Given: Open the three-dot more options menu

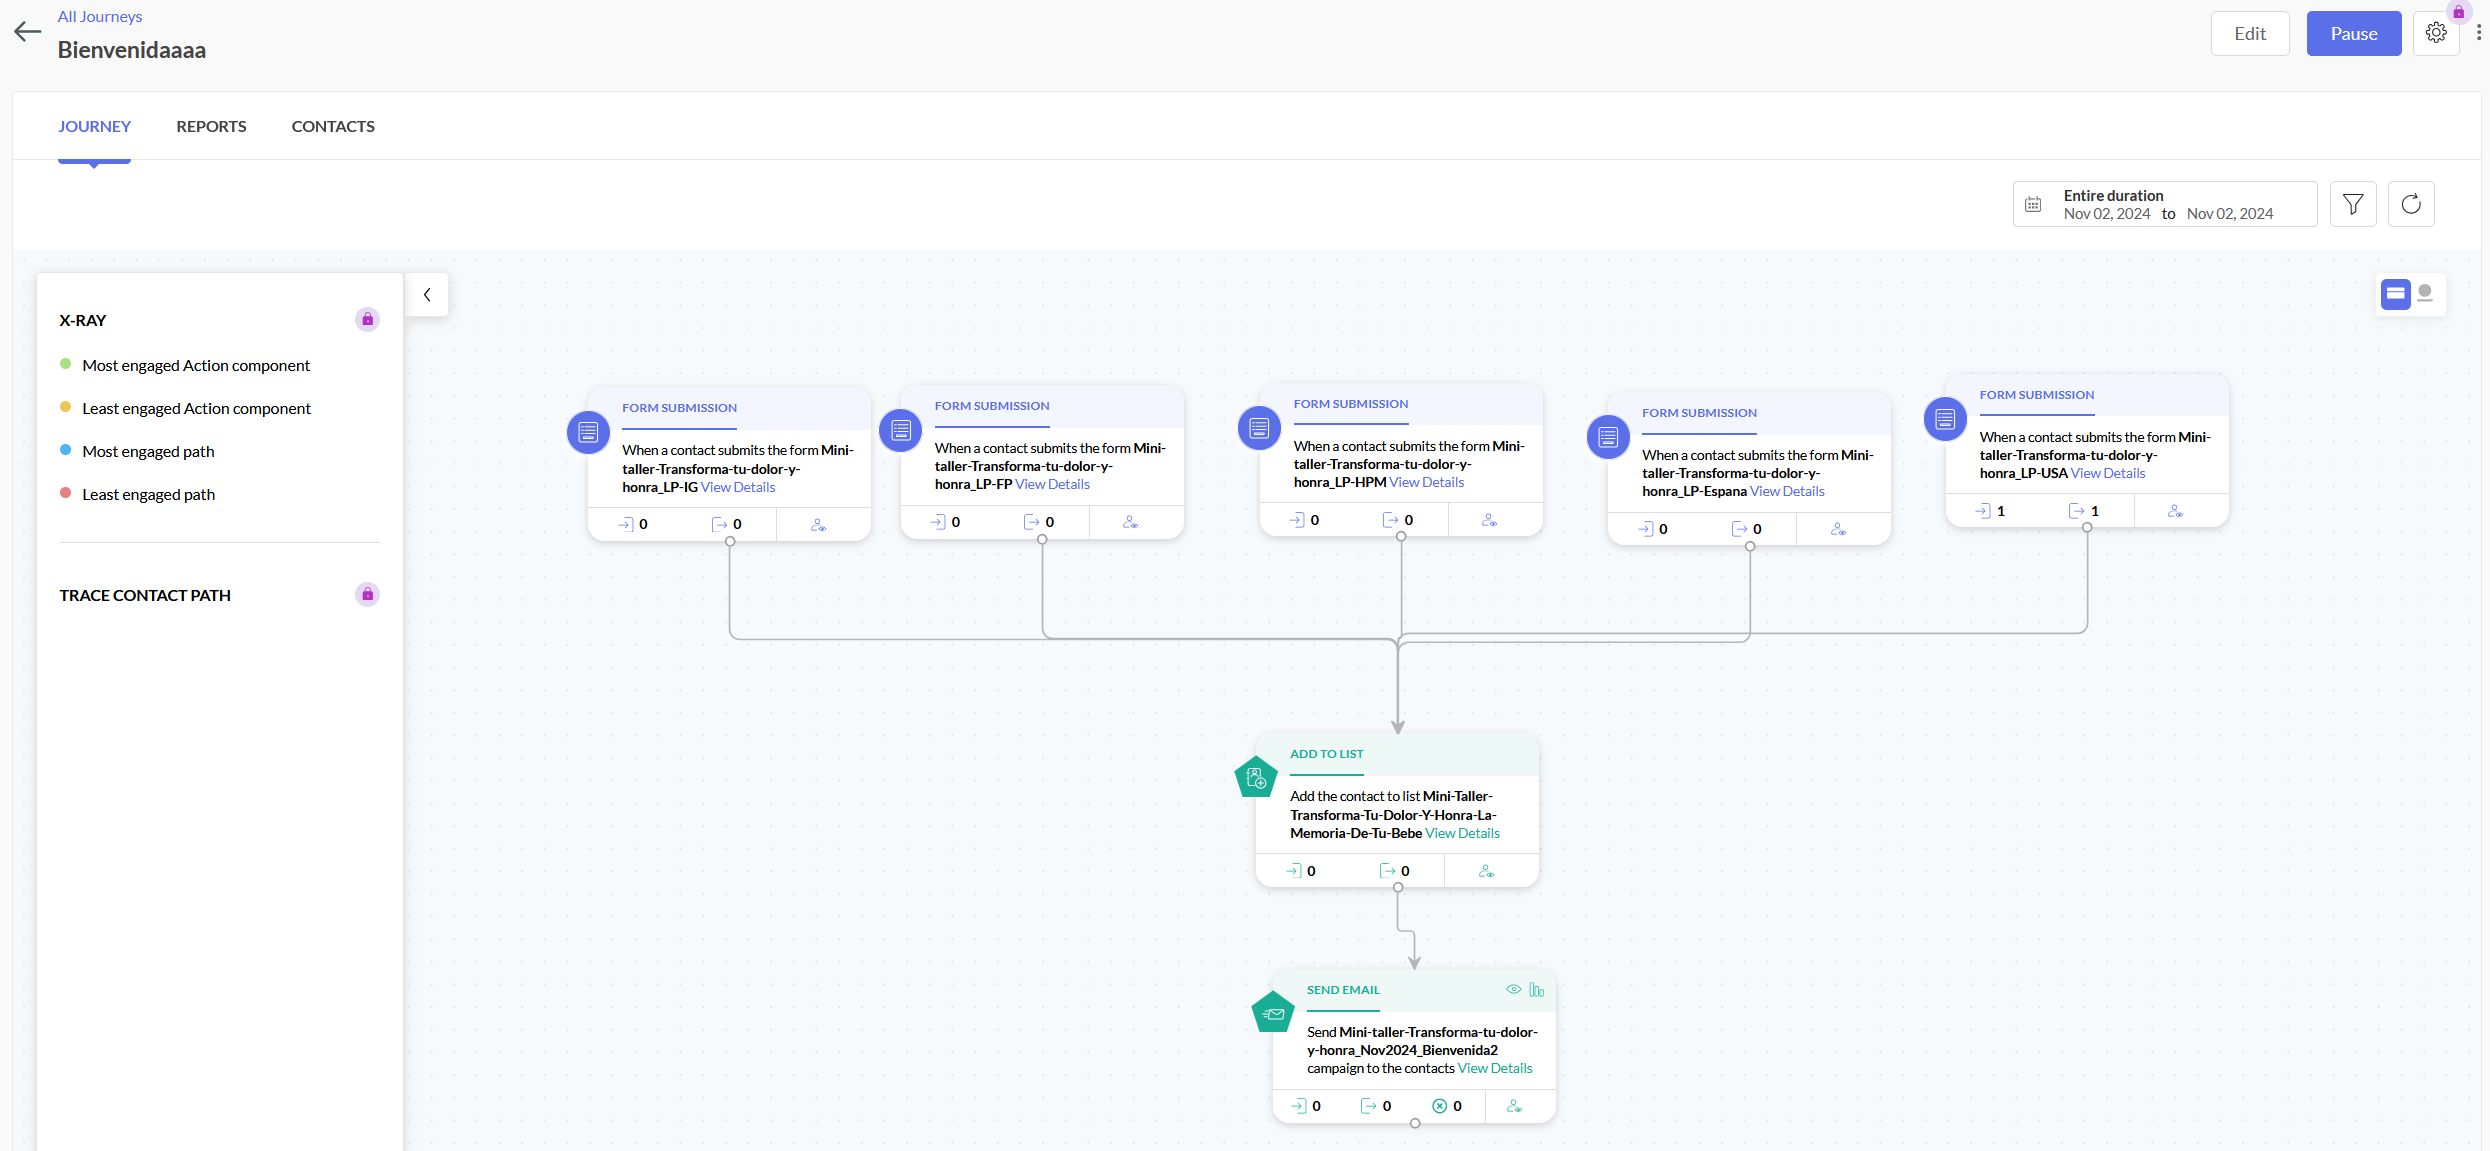Looking at the screenshot, I should point(2479,33).
